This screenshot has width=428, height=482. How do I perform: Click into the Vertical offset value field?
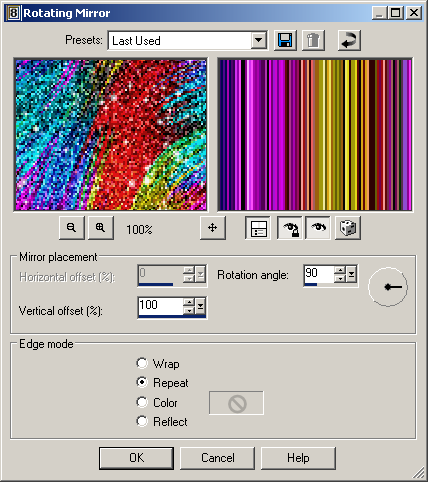click(160, 305)
